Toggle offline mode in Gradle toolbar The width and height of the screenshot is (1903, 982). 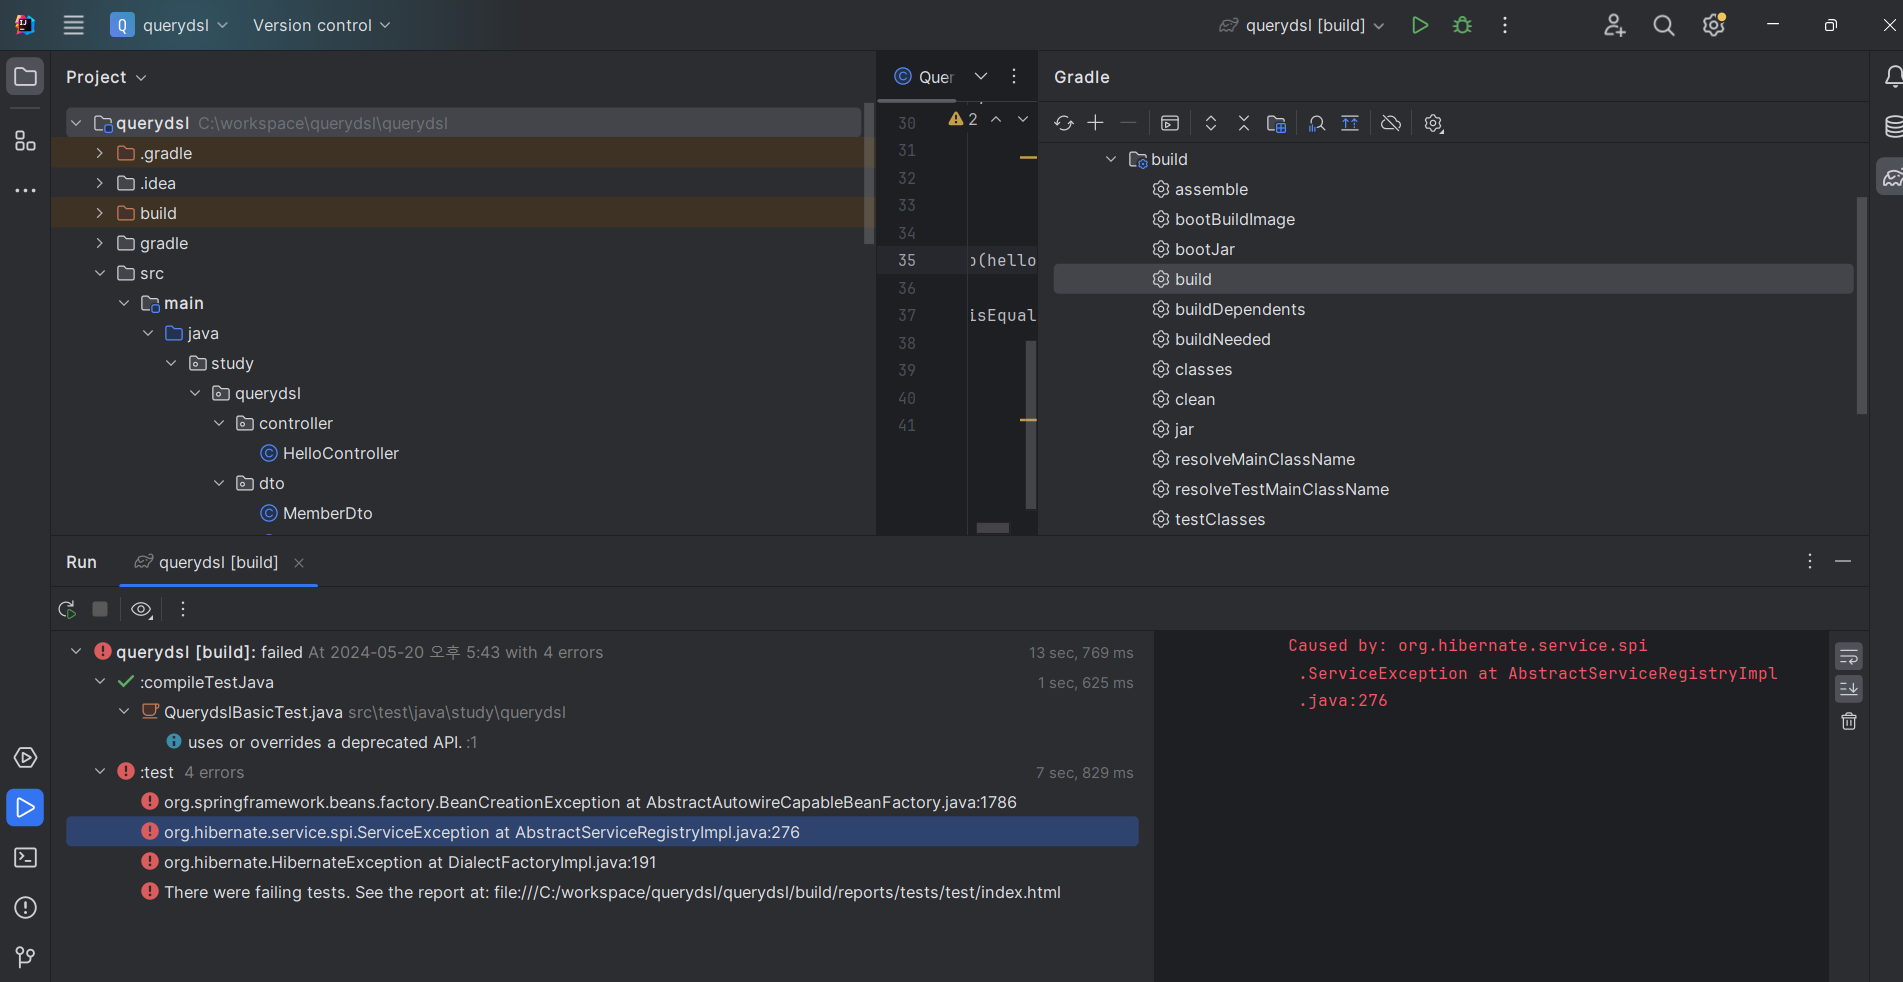point(1391,123)
